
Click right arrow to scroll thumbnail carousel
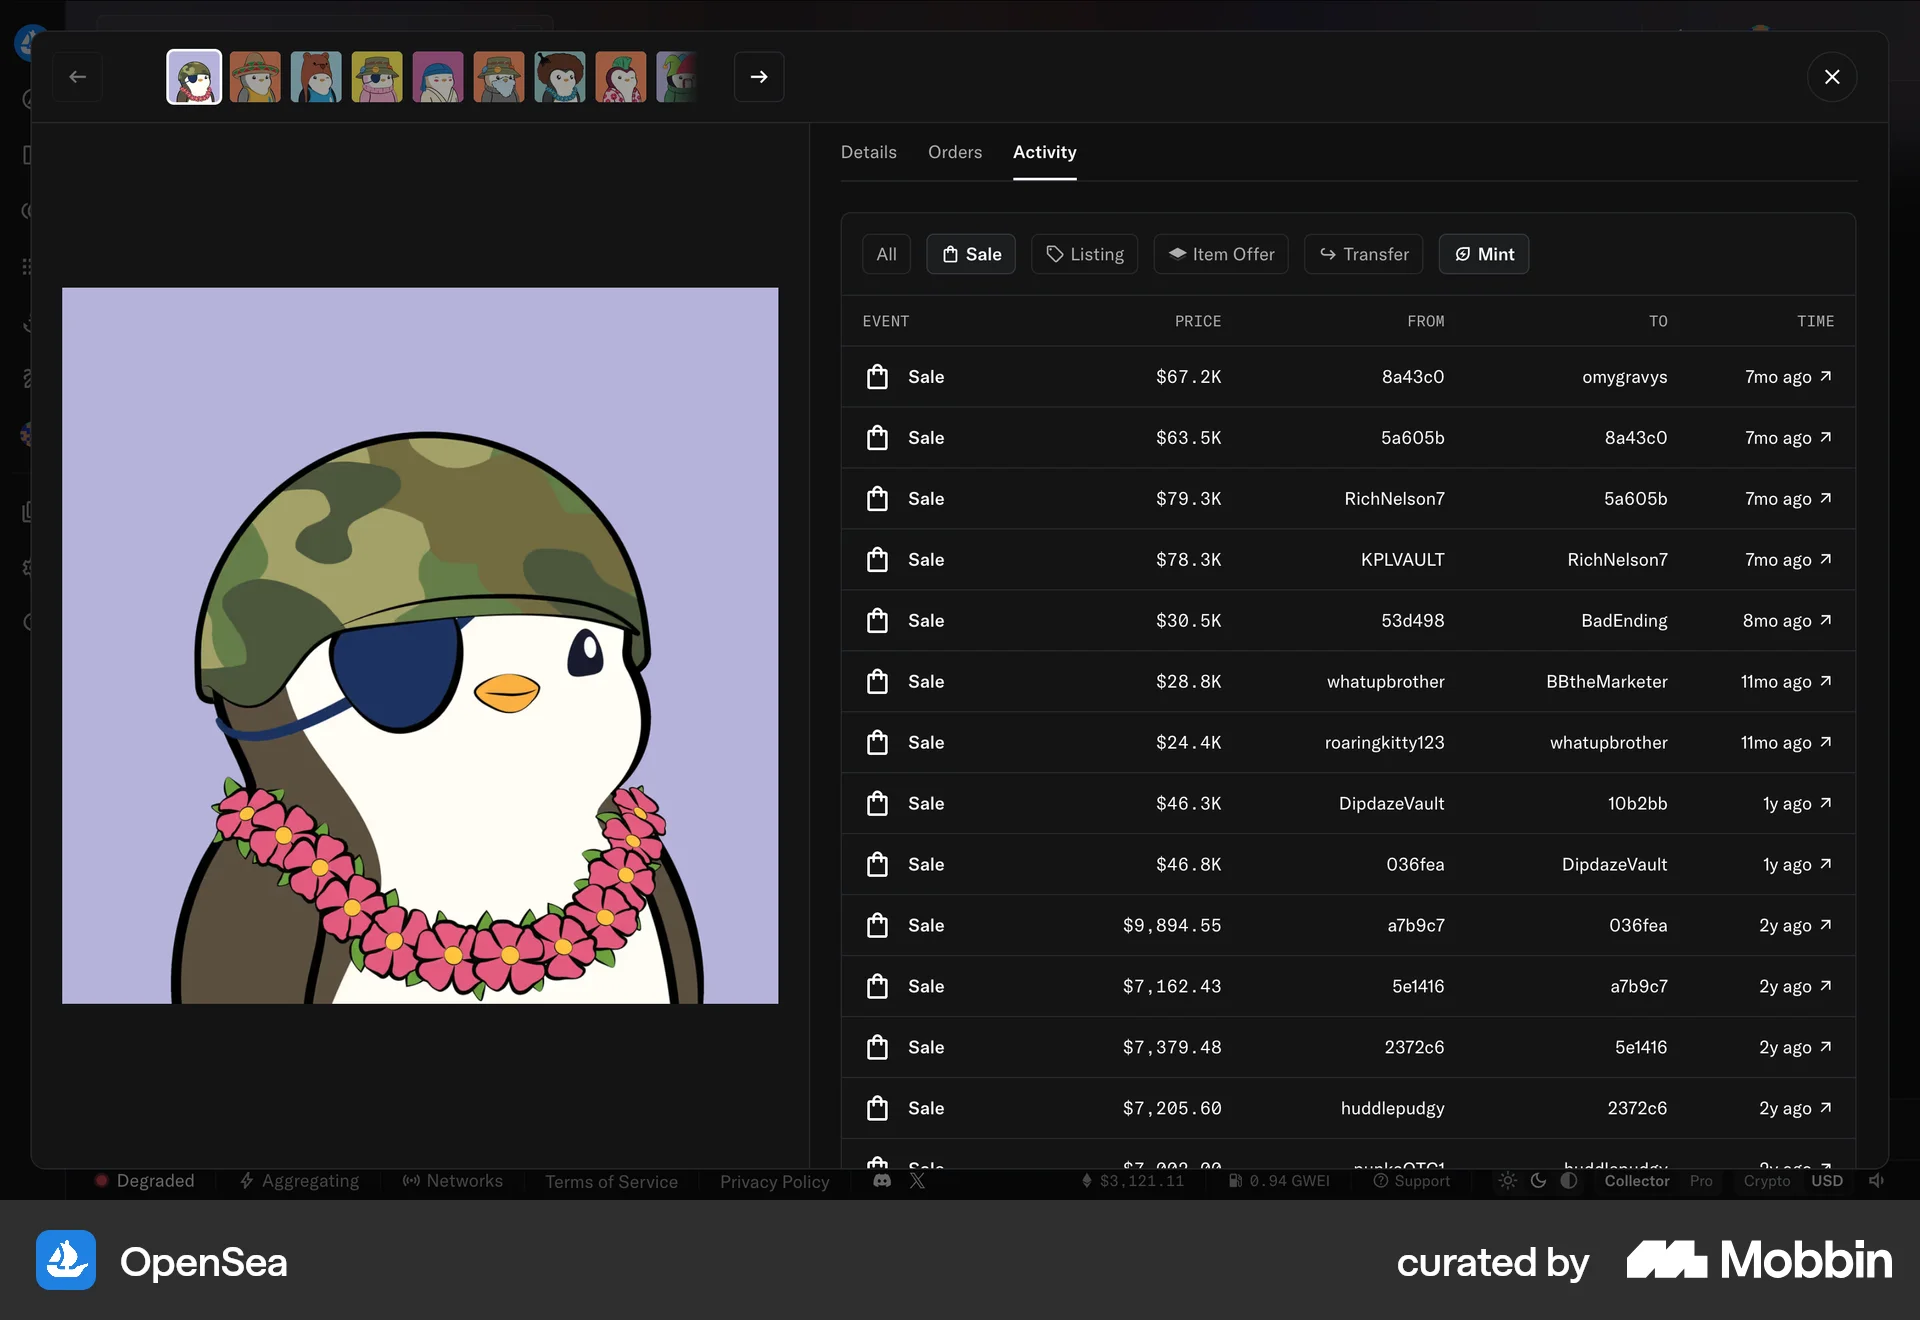click(x=759, y=77)
